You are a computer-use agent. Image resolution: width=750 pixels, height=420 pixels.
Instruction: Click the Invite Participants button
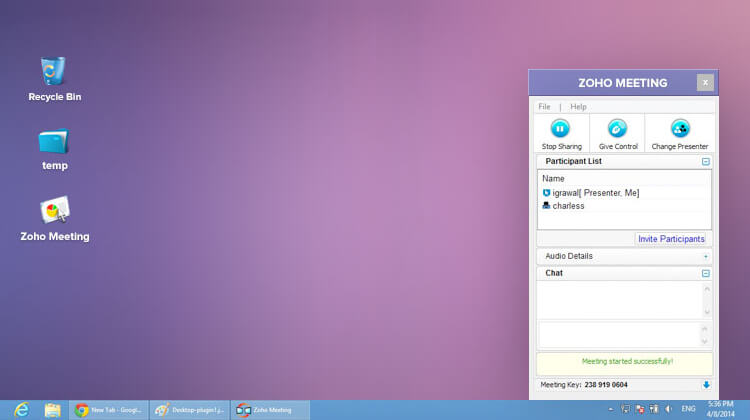coord(671,239)
